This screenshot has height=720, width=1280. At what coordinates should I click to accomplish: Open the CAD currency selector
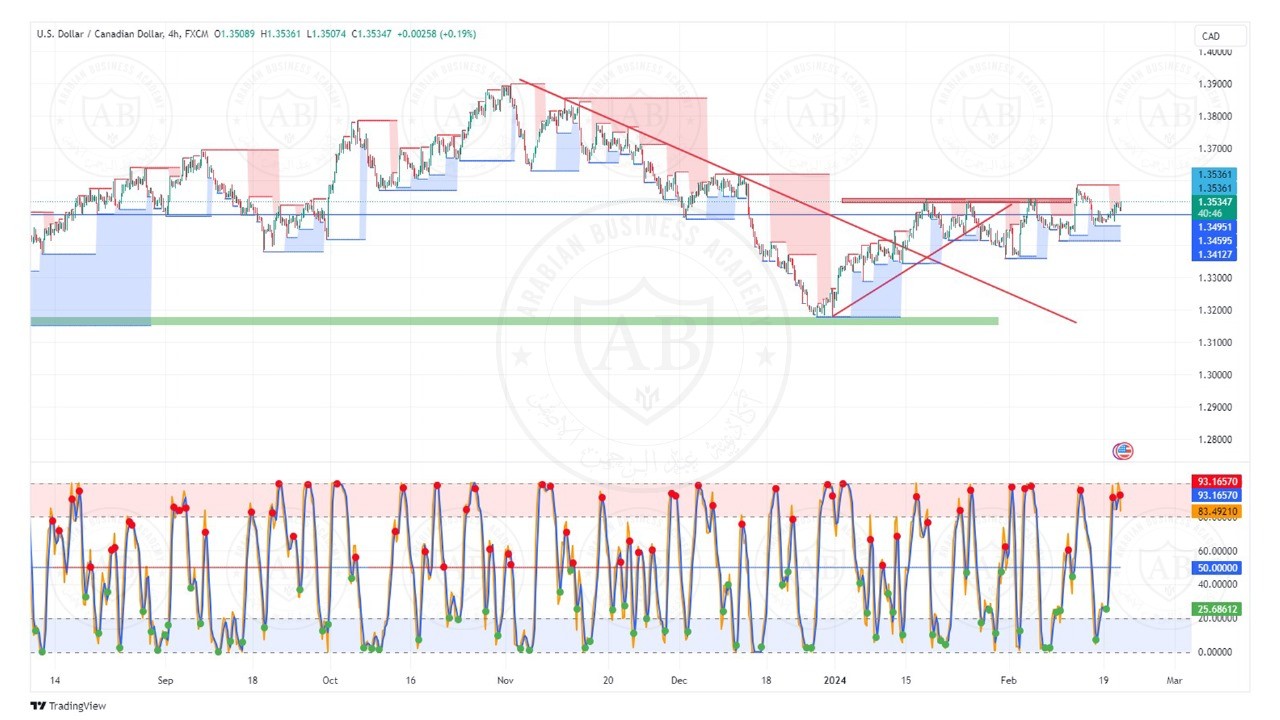1221,37
